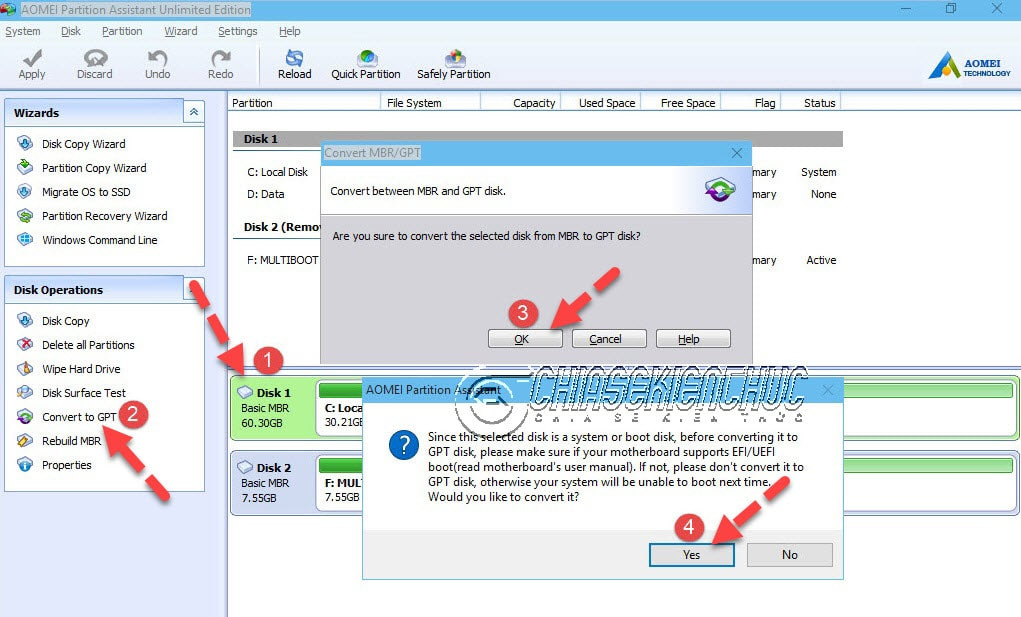This screenshot has width=1021, height=617.
Task: Open the System menu
Action: coord(23,31)
